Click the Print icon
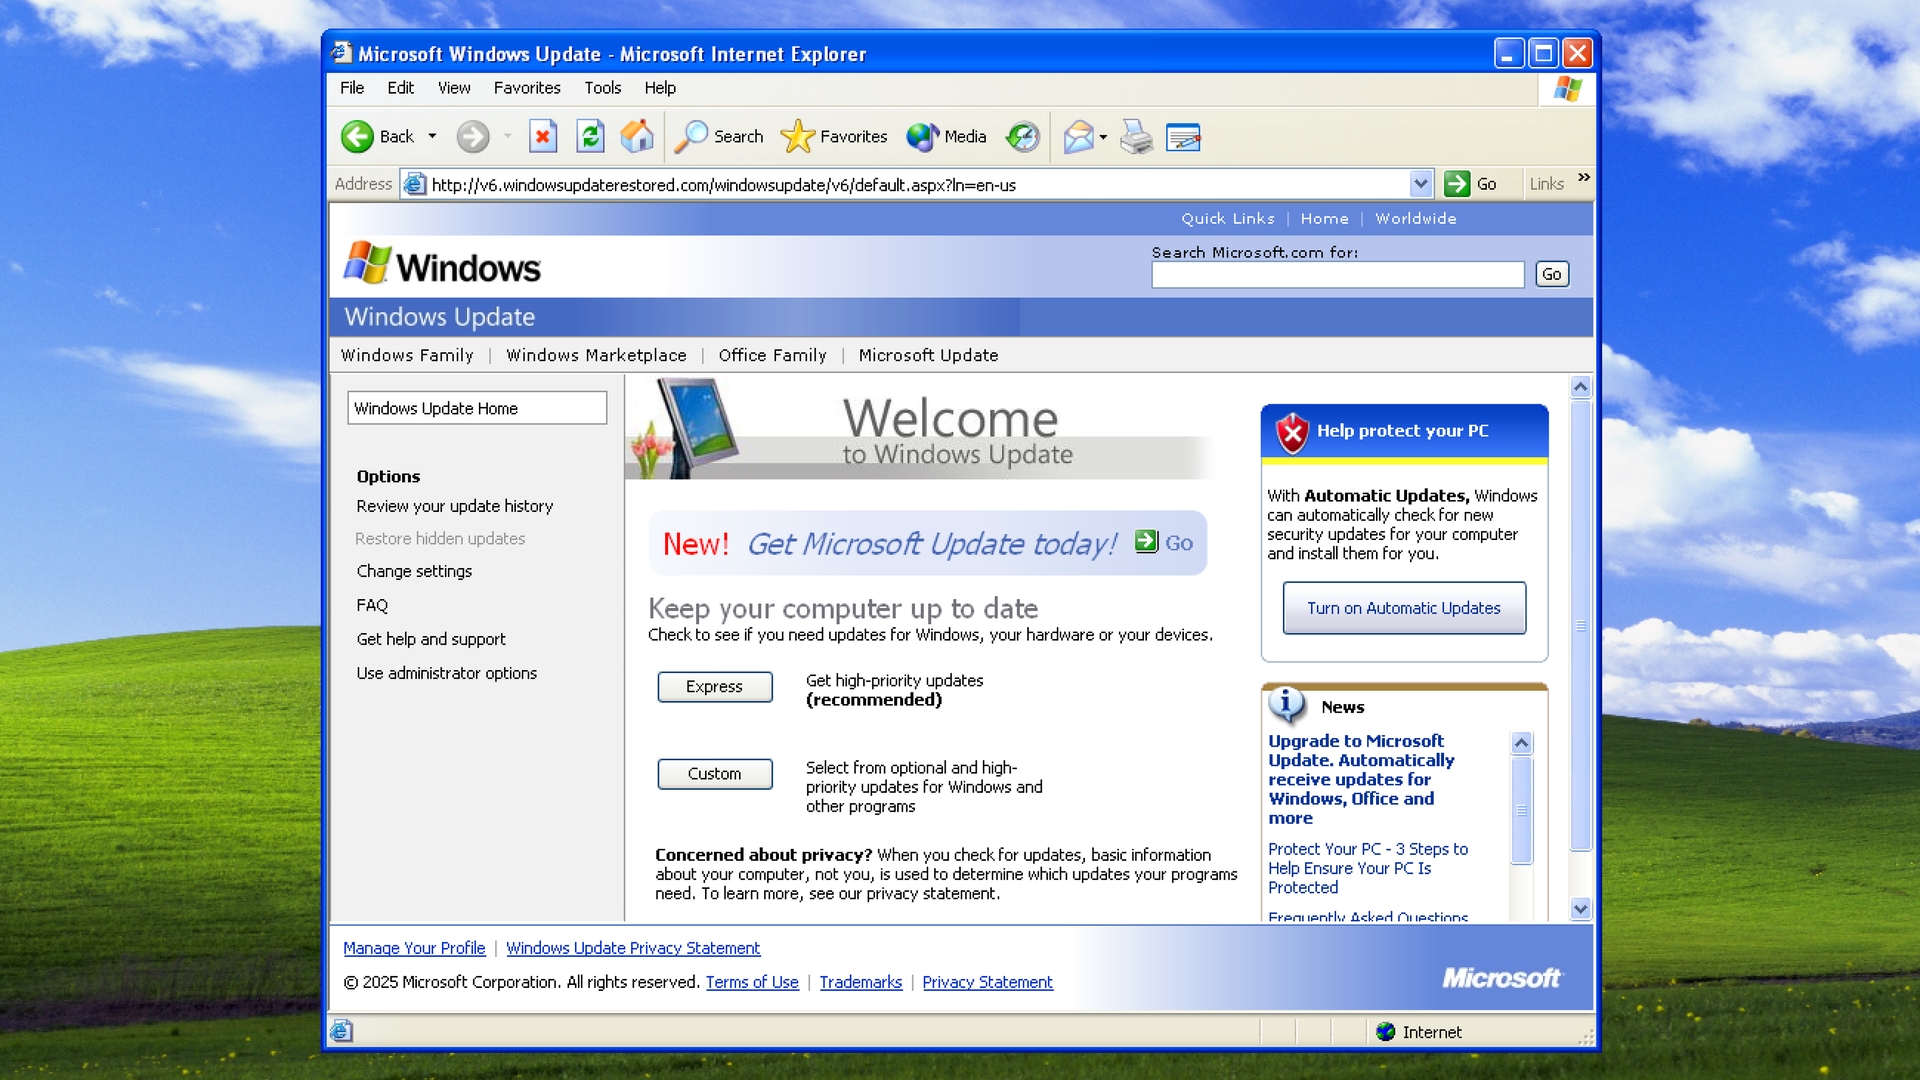Viewport: 1920px width, 1080px height. (x=1136, y=137)
